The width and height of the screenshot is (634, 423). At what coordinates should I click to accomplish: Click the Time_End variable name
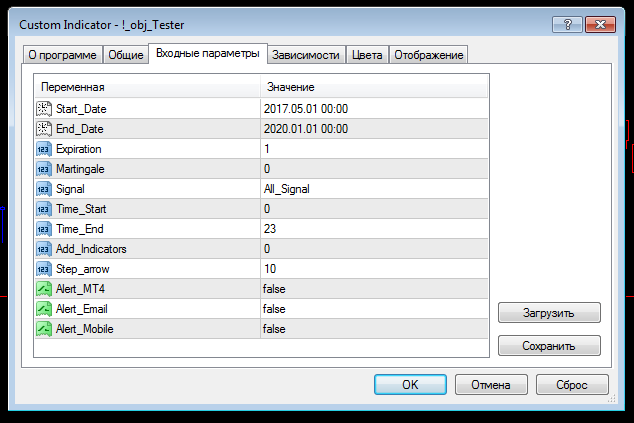80,229
